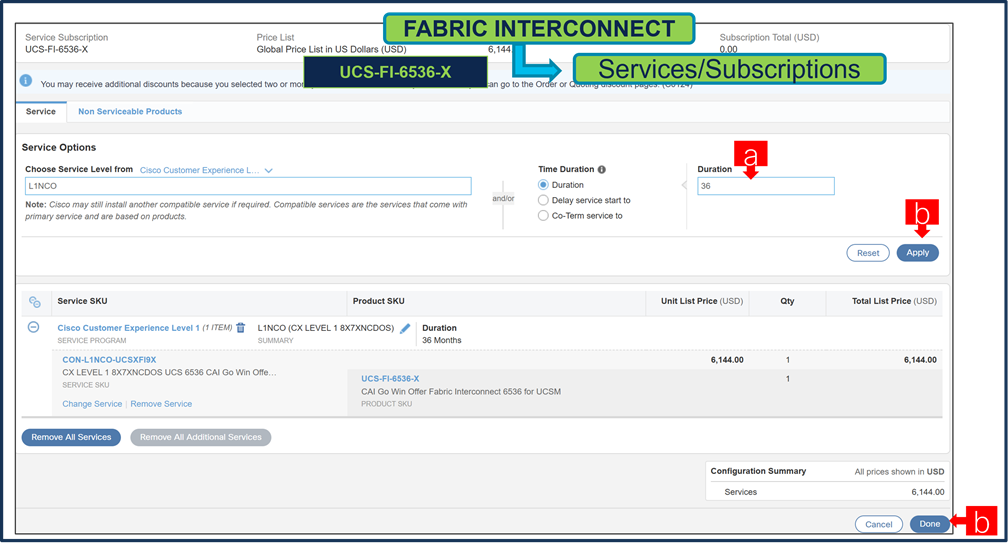Click the Remove Service link
The height and width of the screenshot is (556, 1008).
point(161,404)
